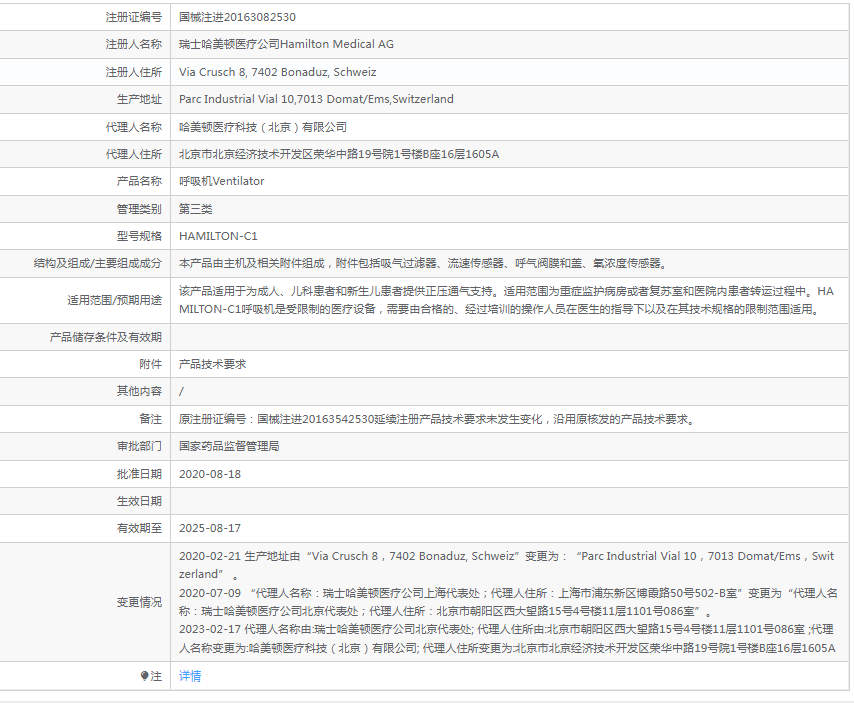
Task: Click the 型号规格 label
Action: pos(139,236)
